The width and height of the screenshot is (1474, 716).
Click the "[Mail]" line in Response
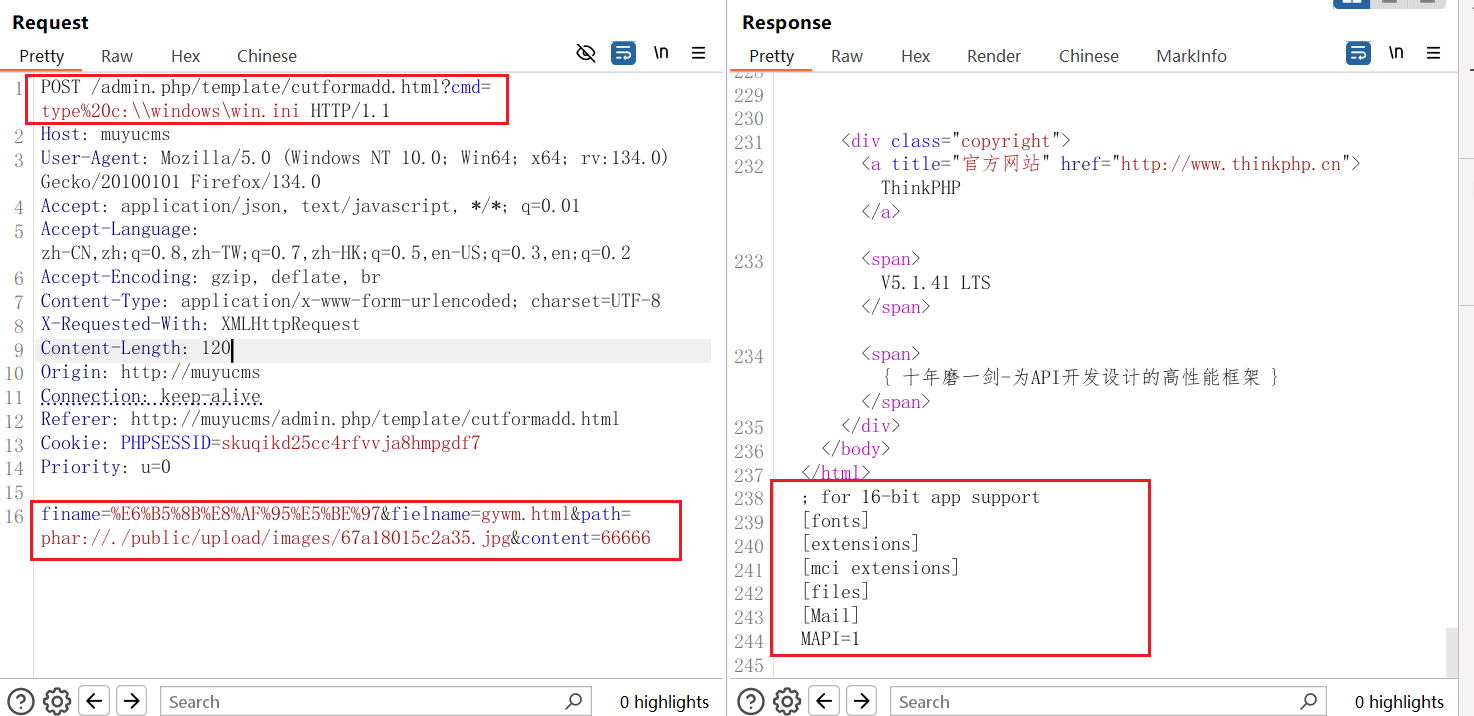[830, 615]
